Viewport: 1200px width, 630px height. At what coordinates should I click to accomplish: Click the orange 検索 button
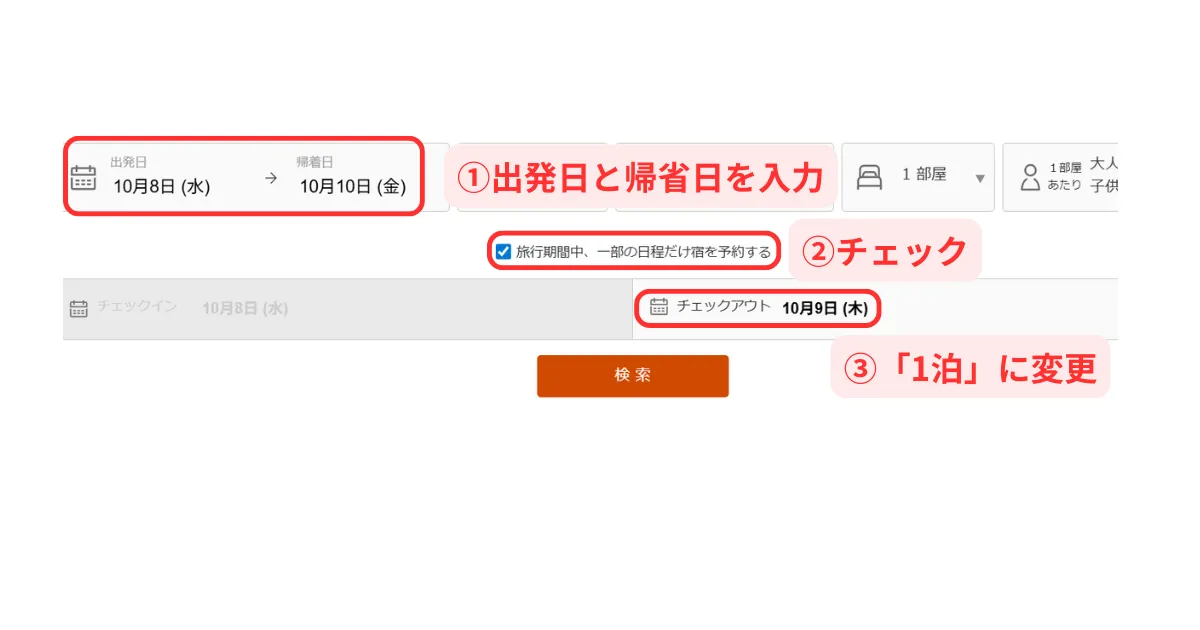tap(633, 376)
